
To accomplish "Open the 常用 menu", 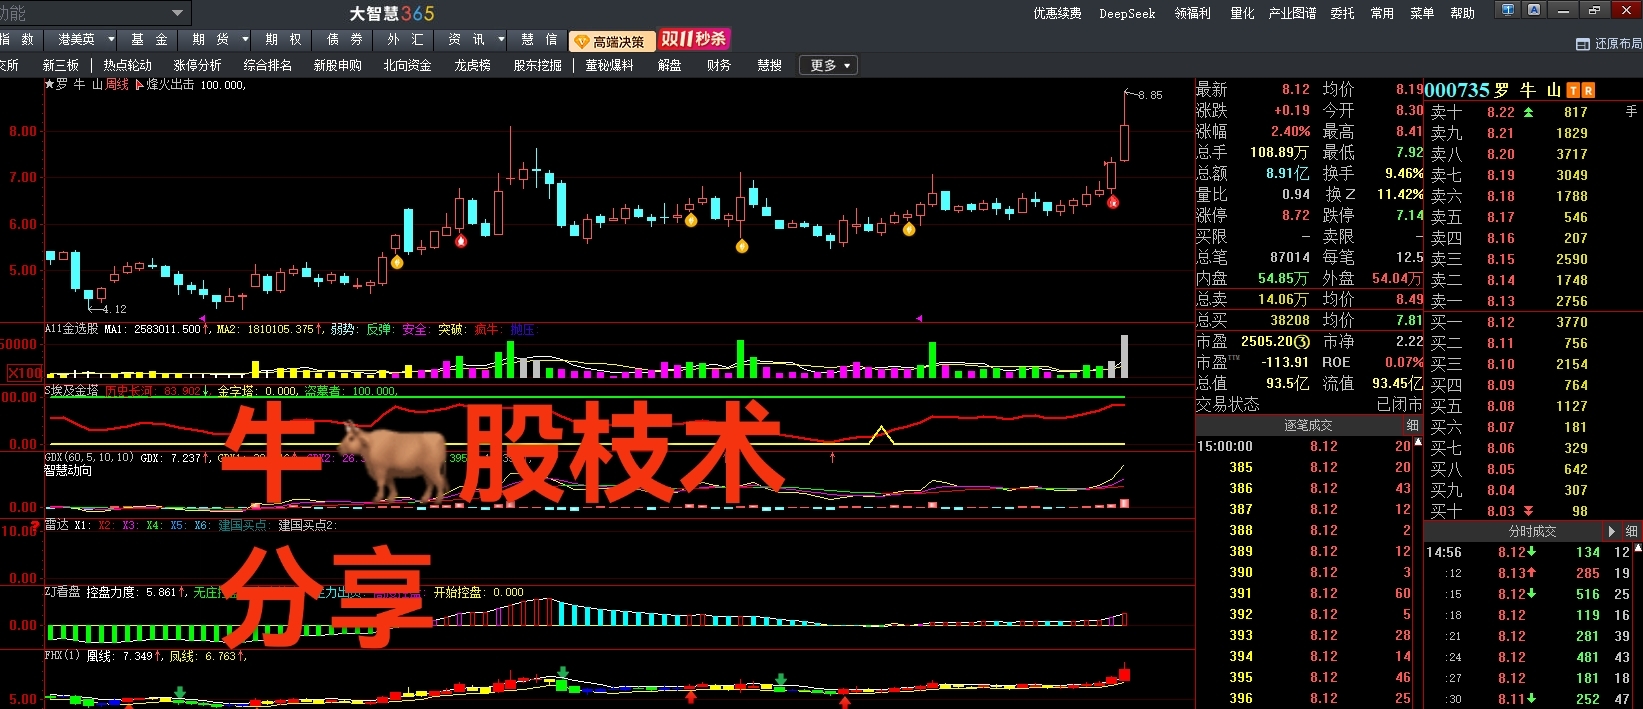I will click(x=1382, y=14).
